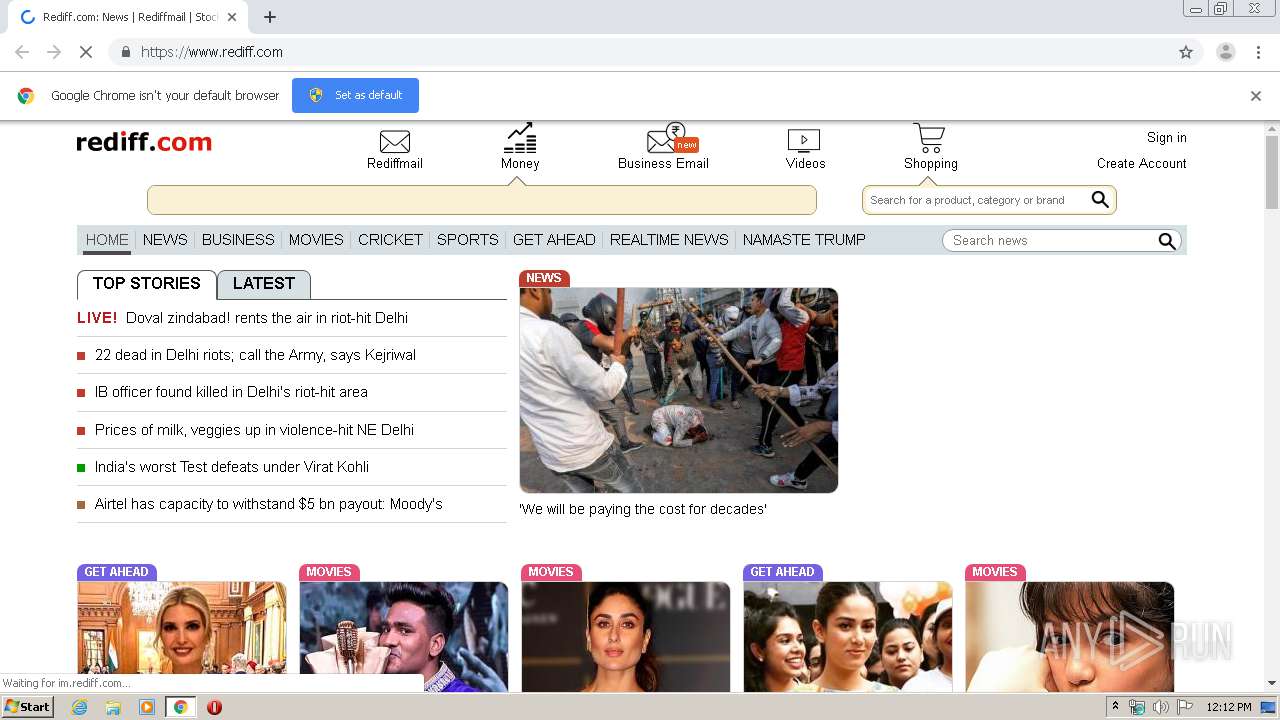This screenshot has height=720, width=1280.
Task: Open 'We will be paying the cost' caption
Action: coord(643,509)
